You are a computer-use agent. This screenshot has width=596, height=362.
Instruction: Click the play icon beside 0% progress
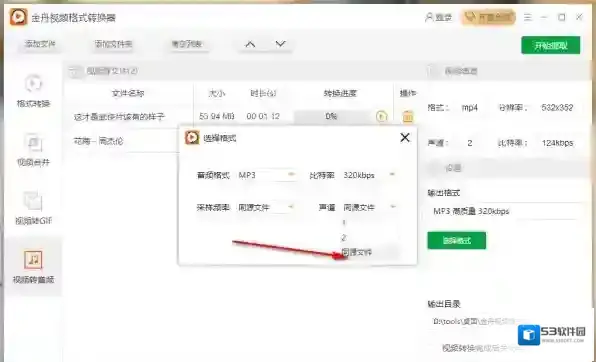381,116
